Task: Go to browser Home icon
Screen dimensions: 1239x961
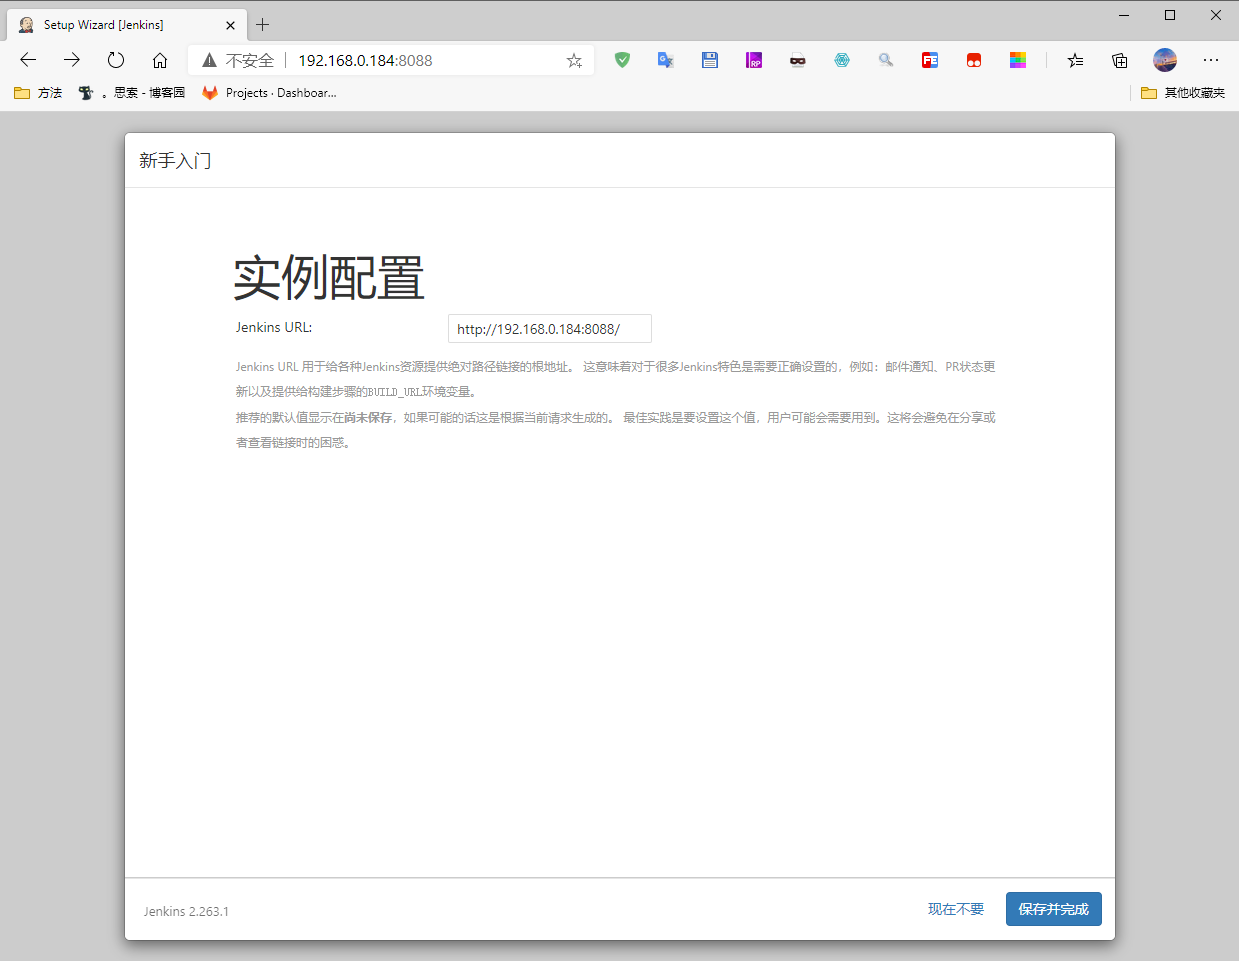Action: tap(160, 60)
